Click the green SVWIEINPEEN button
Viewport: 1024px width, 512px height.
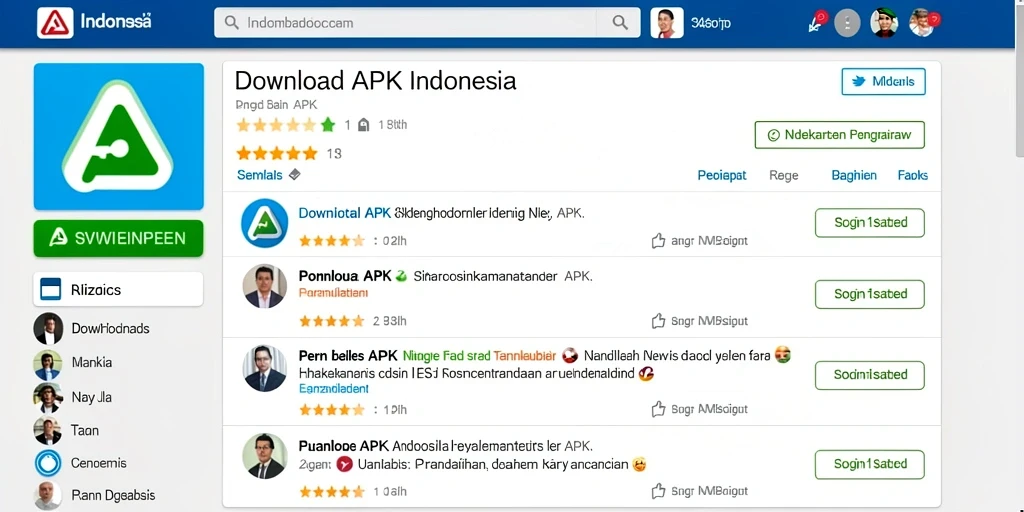point(118,238)
